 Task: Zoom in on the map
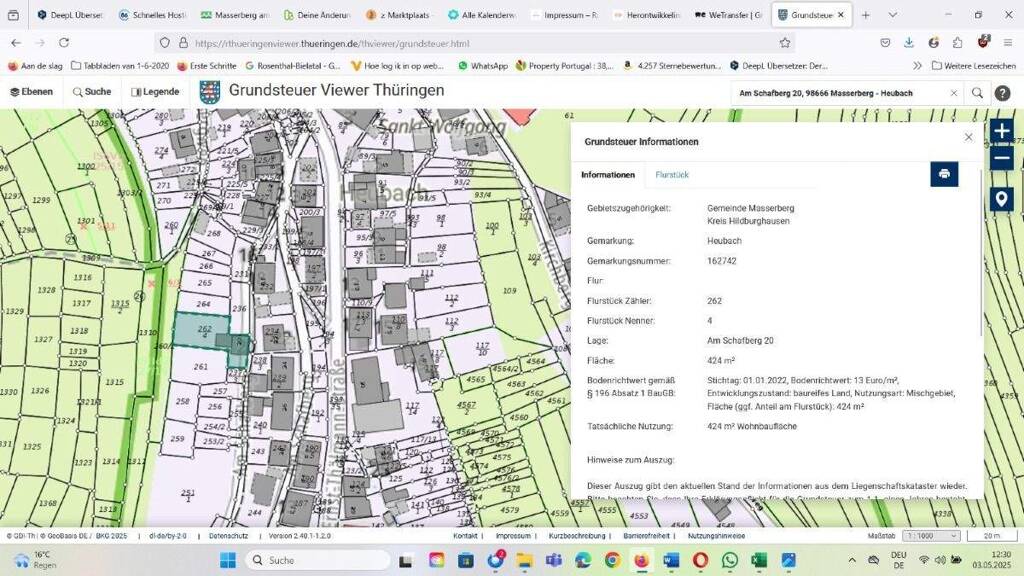[1001, 131]
